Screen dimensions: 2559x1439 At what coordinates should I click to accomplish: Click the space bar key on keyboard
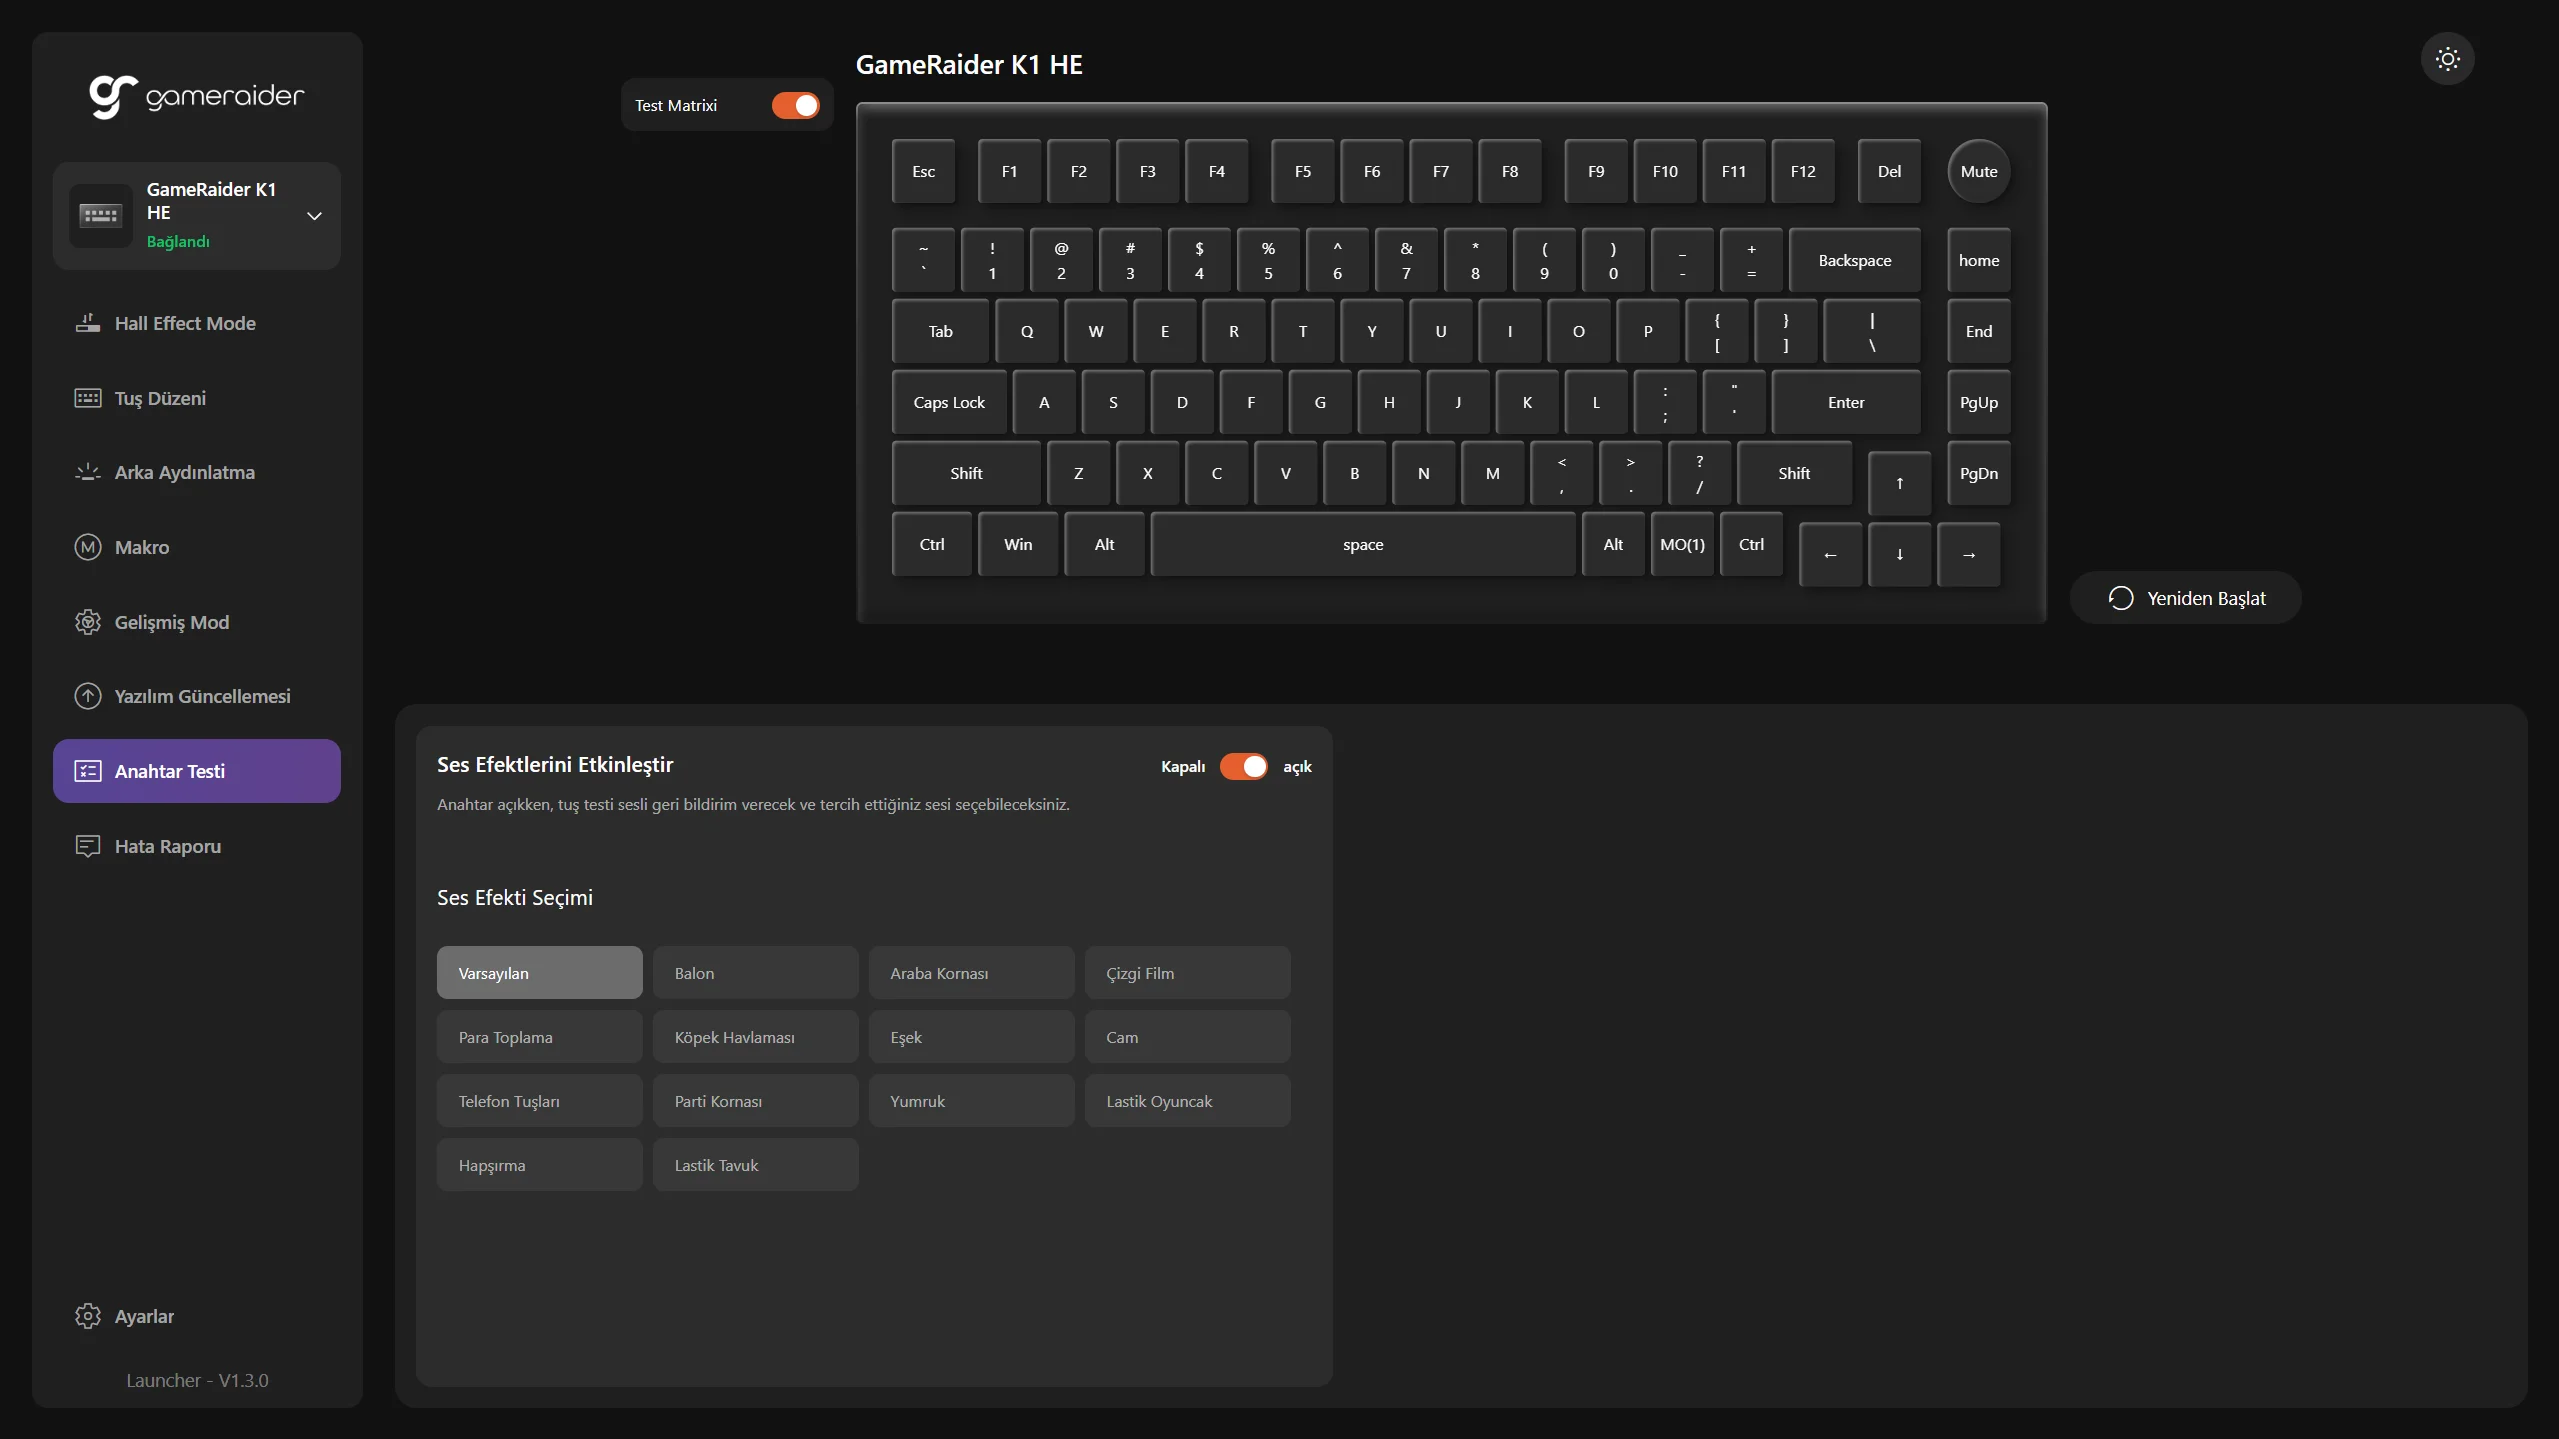(x=1362, y=545)
